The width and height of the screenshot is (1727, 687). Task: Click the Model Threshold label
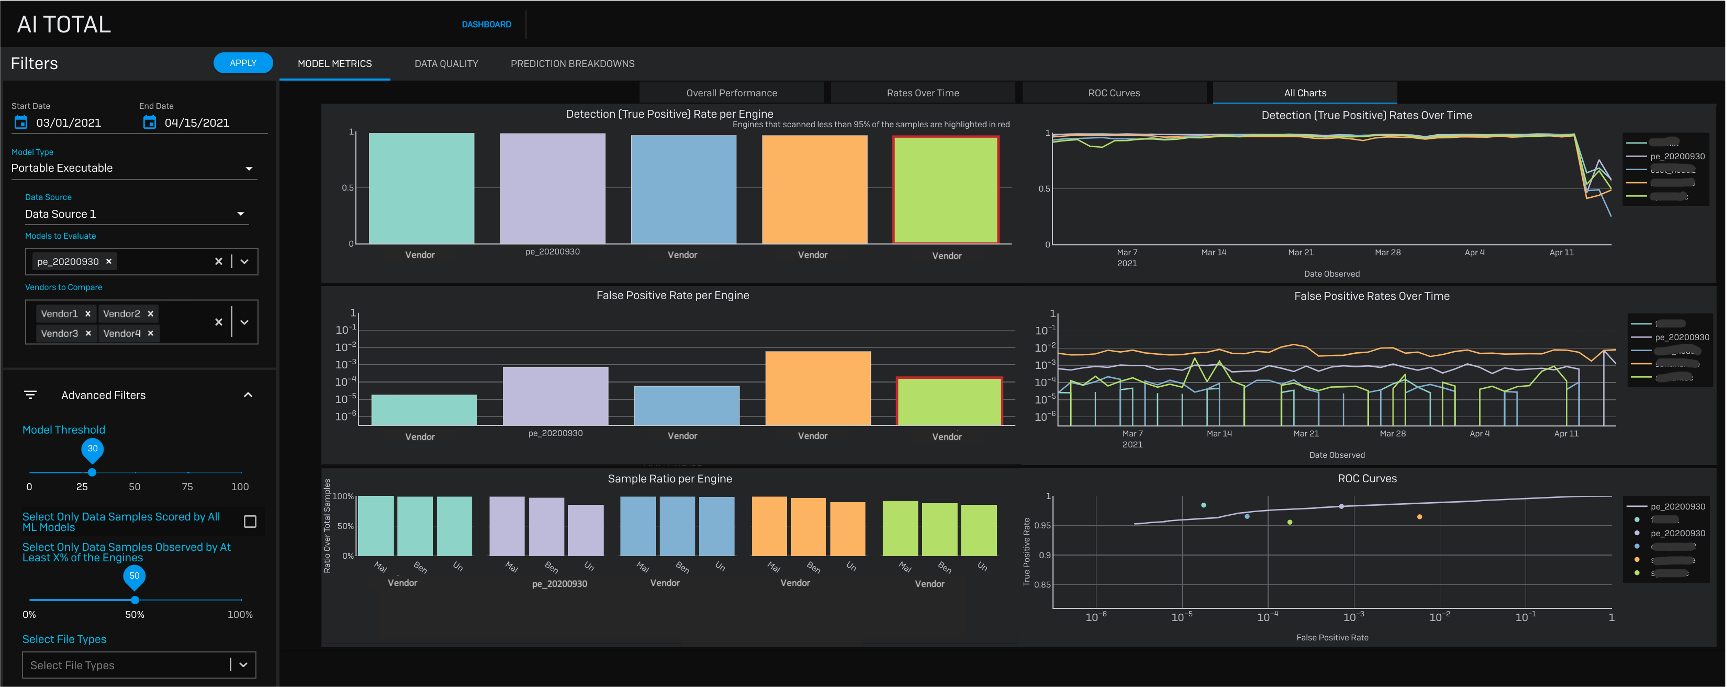click(64, 430)
